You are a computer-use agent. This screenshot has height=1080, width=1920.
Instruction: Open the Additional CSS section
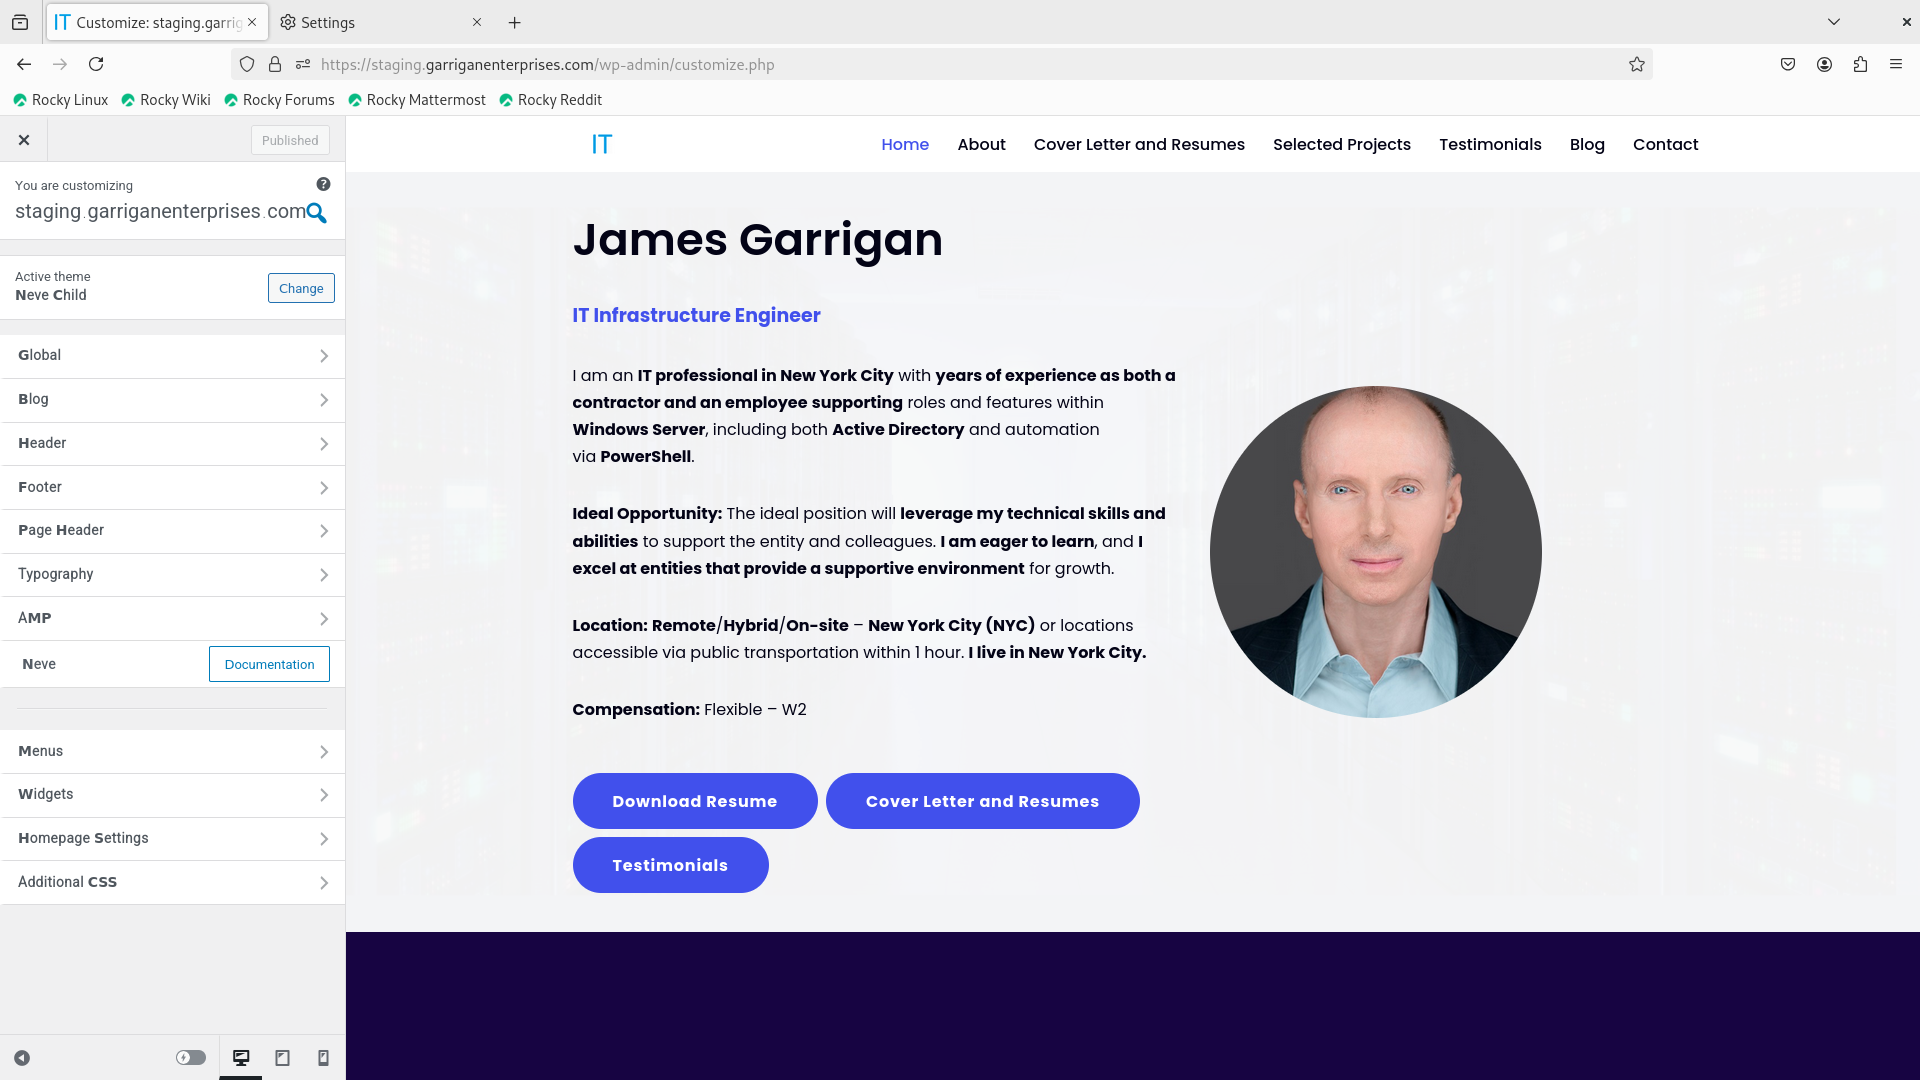click(172, 882)
